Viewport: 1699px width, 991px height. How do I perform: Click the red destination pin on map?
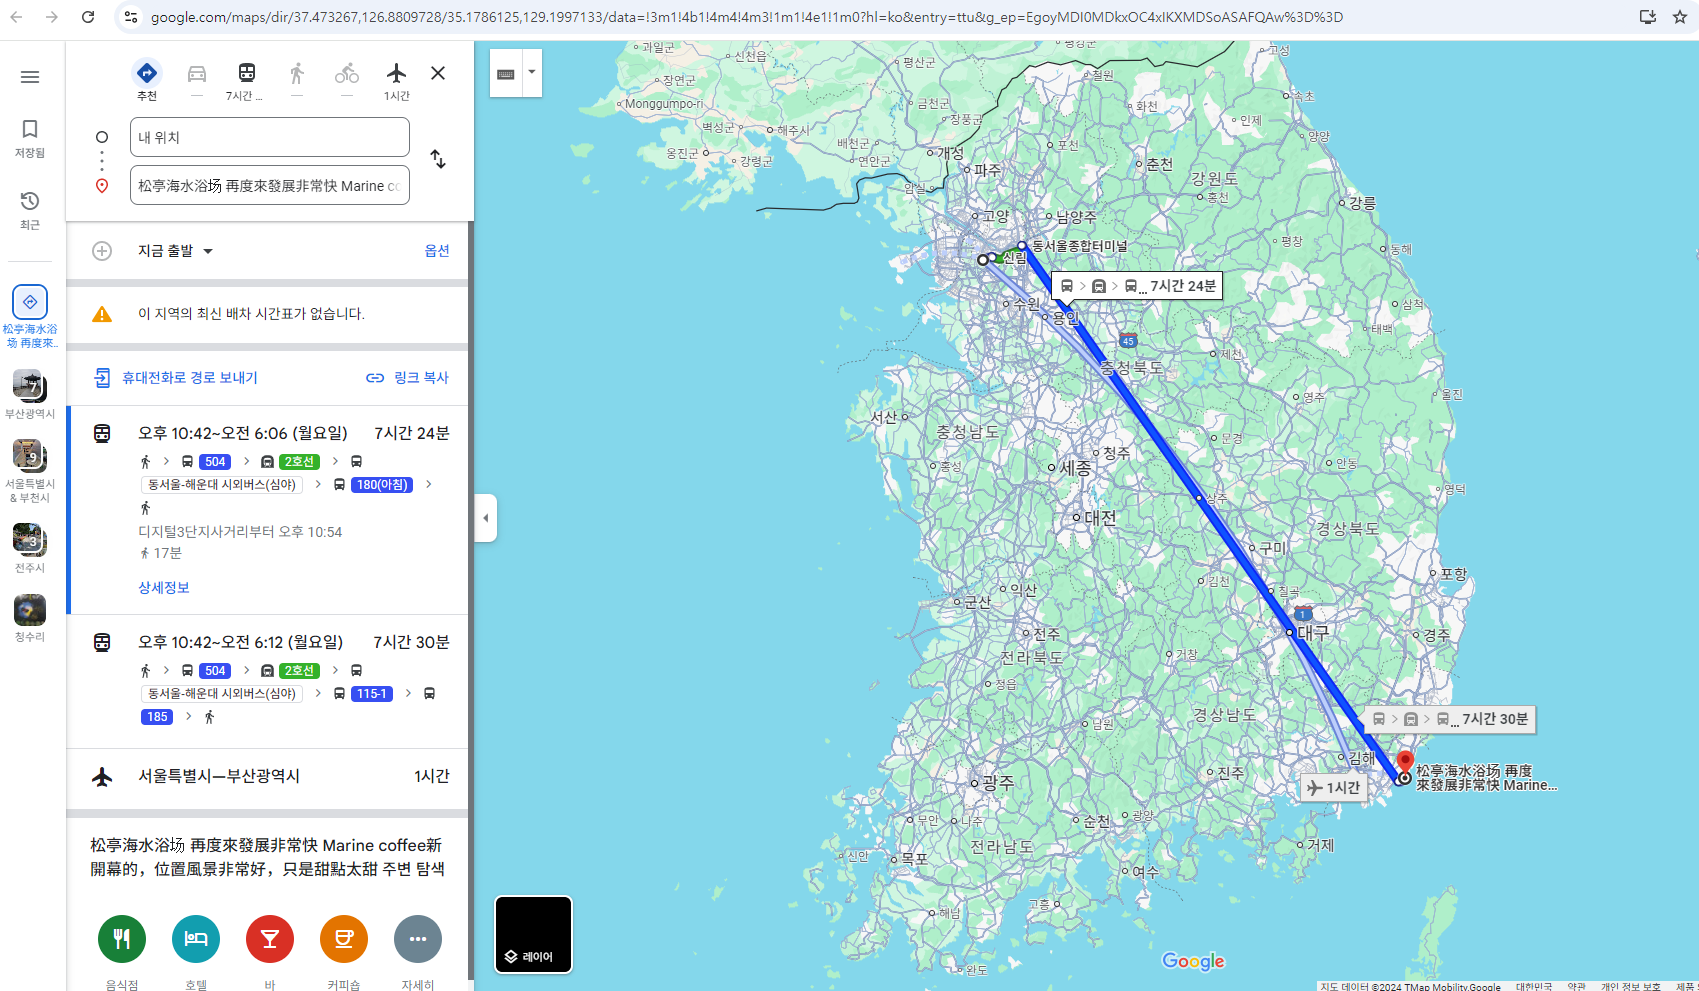point(1405,763)
